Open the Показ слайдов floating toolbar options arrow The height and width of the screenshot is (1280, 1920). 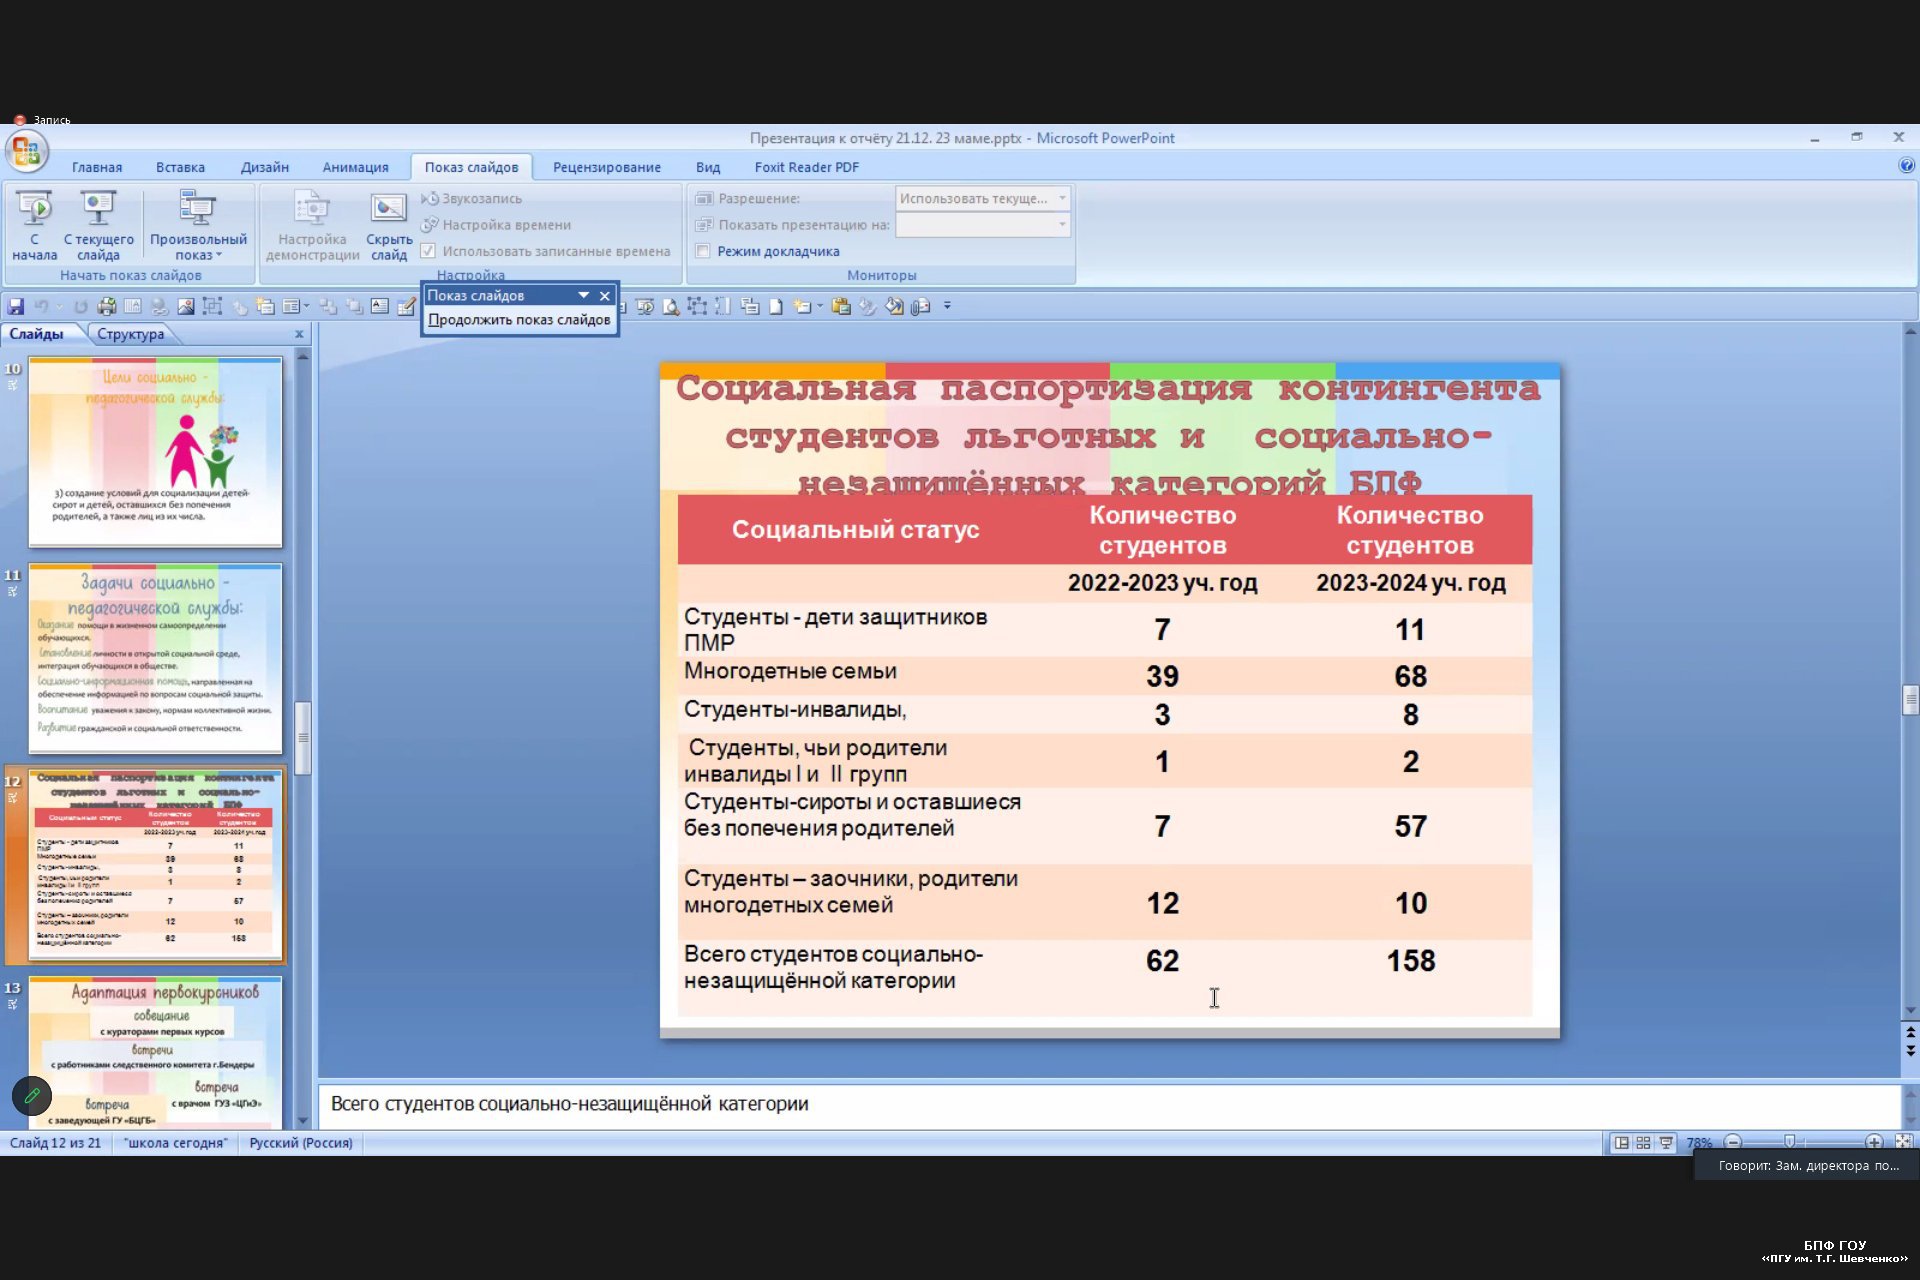[583, 295]
